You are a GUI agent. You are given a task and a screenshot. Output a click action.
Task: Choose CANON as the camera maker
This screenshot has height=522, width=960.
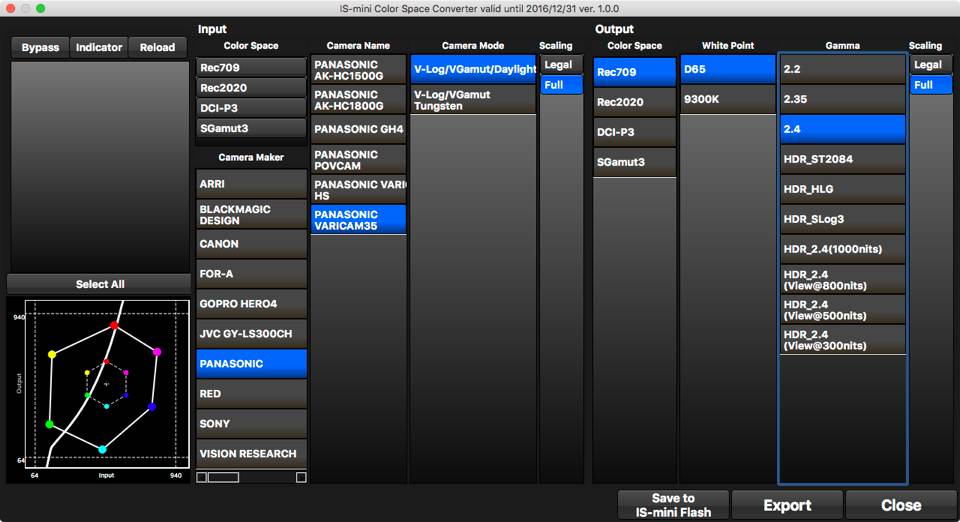(251, 244)
